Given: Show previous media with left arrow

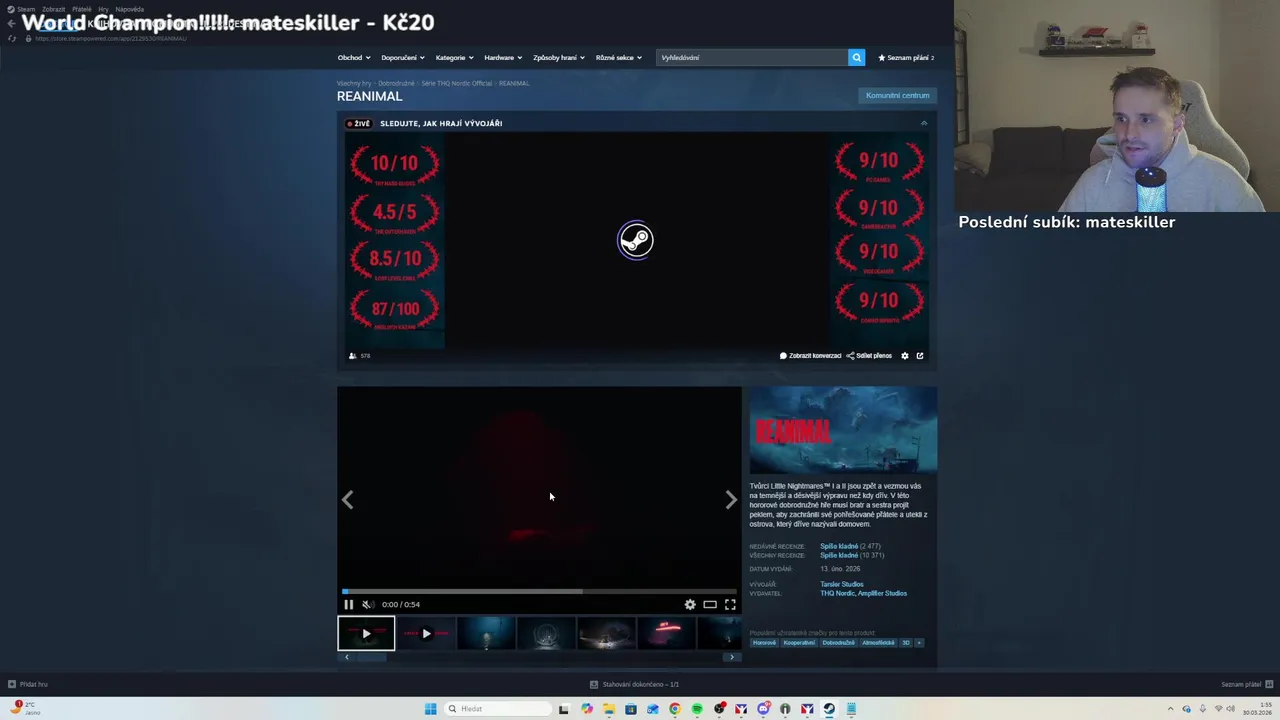Looking at the screenshot, I should [x=348, y=500].
